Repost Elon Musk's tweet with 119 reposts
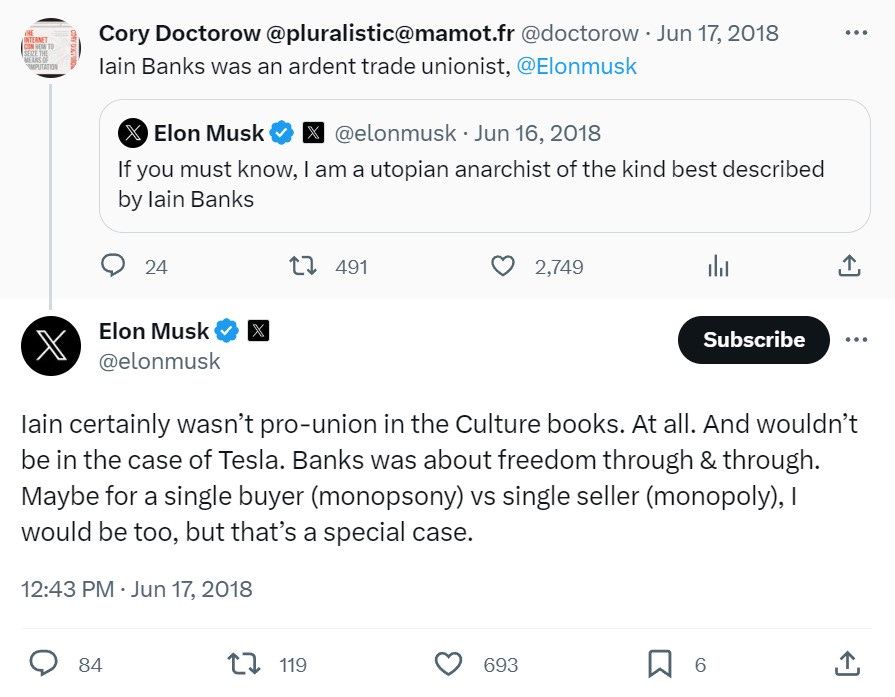Image resolution: width=895 pixels, height=697 pixels. coord(244,664)
